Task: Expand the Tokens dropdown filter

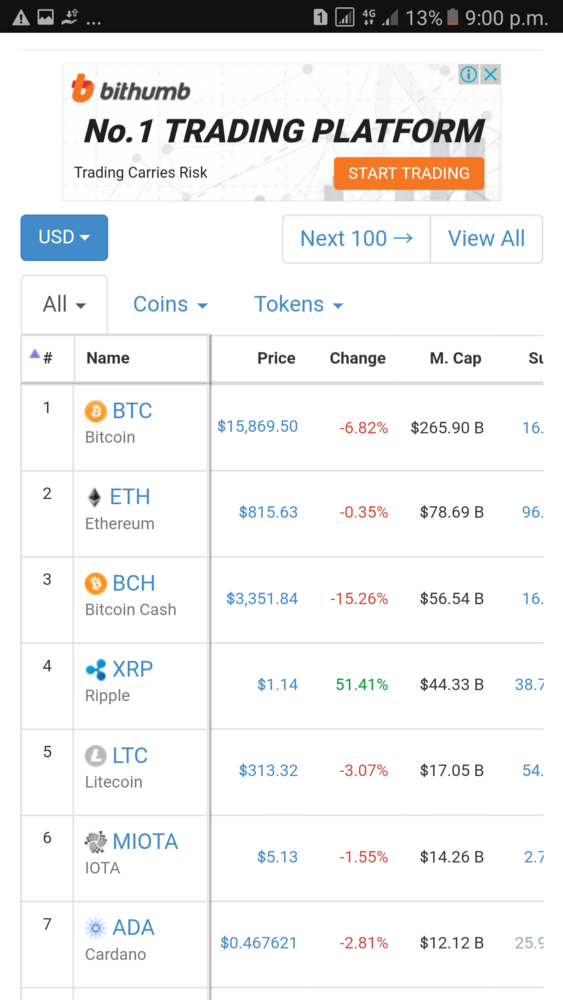Action: coord(298,304)
